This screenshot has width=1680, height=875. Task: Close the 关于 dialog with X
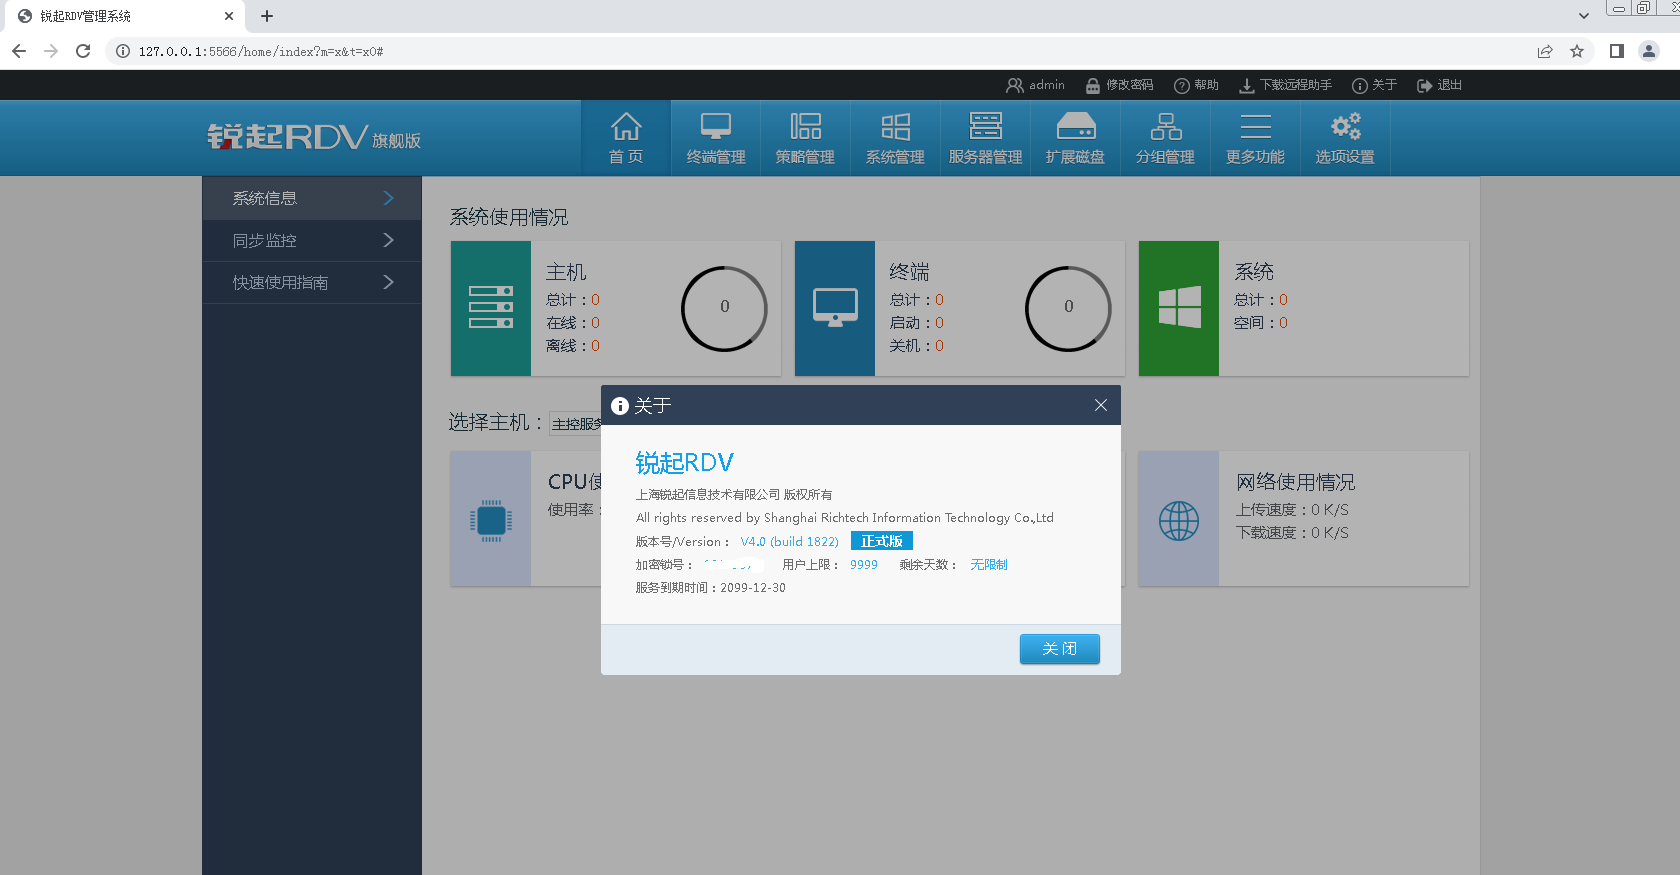pyautogui.click(x=1101, y=405)
